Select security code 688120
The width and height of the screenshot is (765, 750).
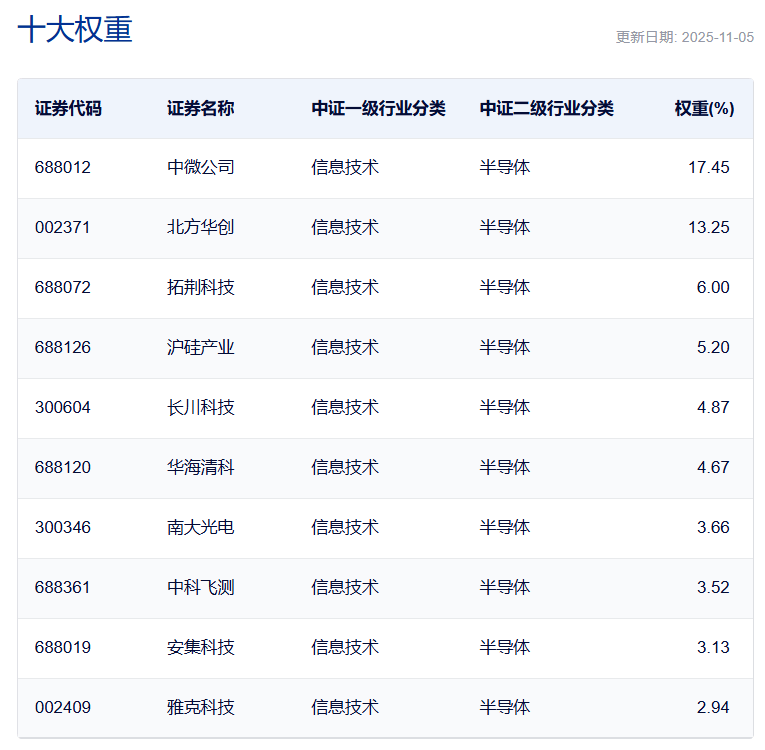[62, 467]
